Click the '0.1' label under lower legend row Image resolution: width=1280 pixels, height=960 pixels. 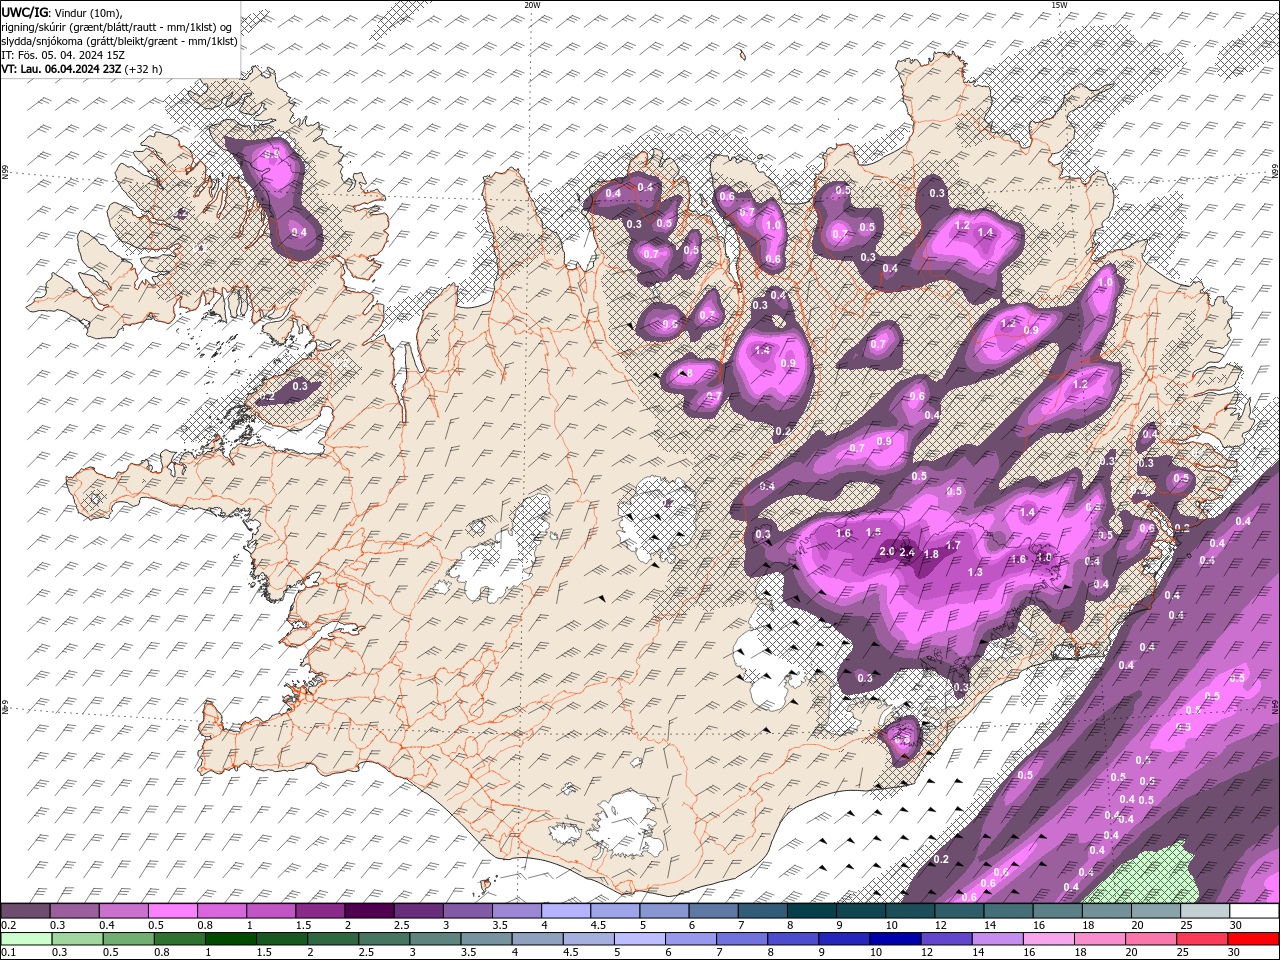click(x=9, y=953)
